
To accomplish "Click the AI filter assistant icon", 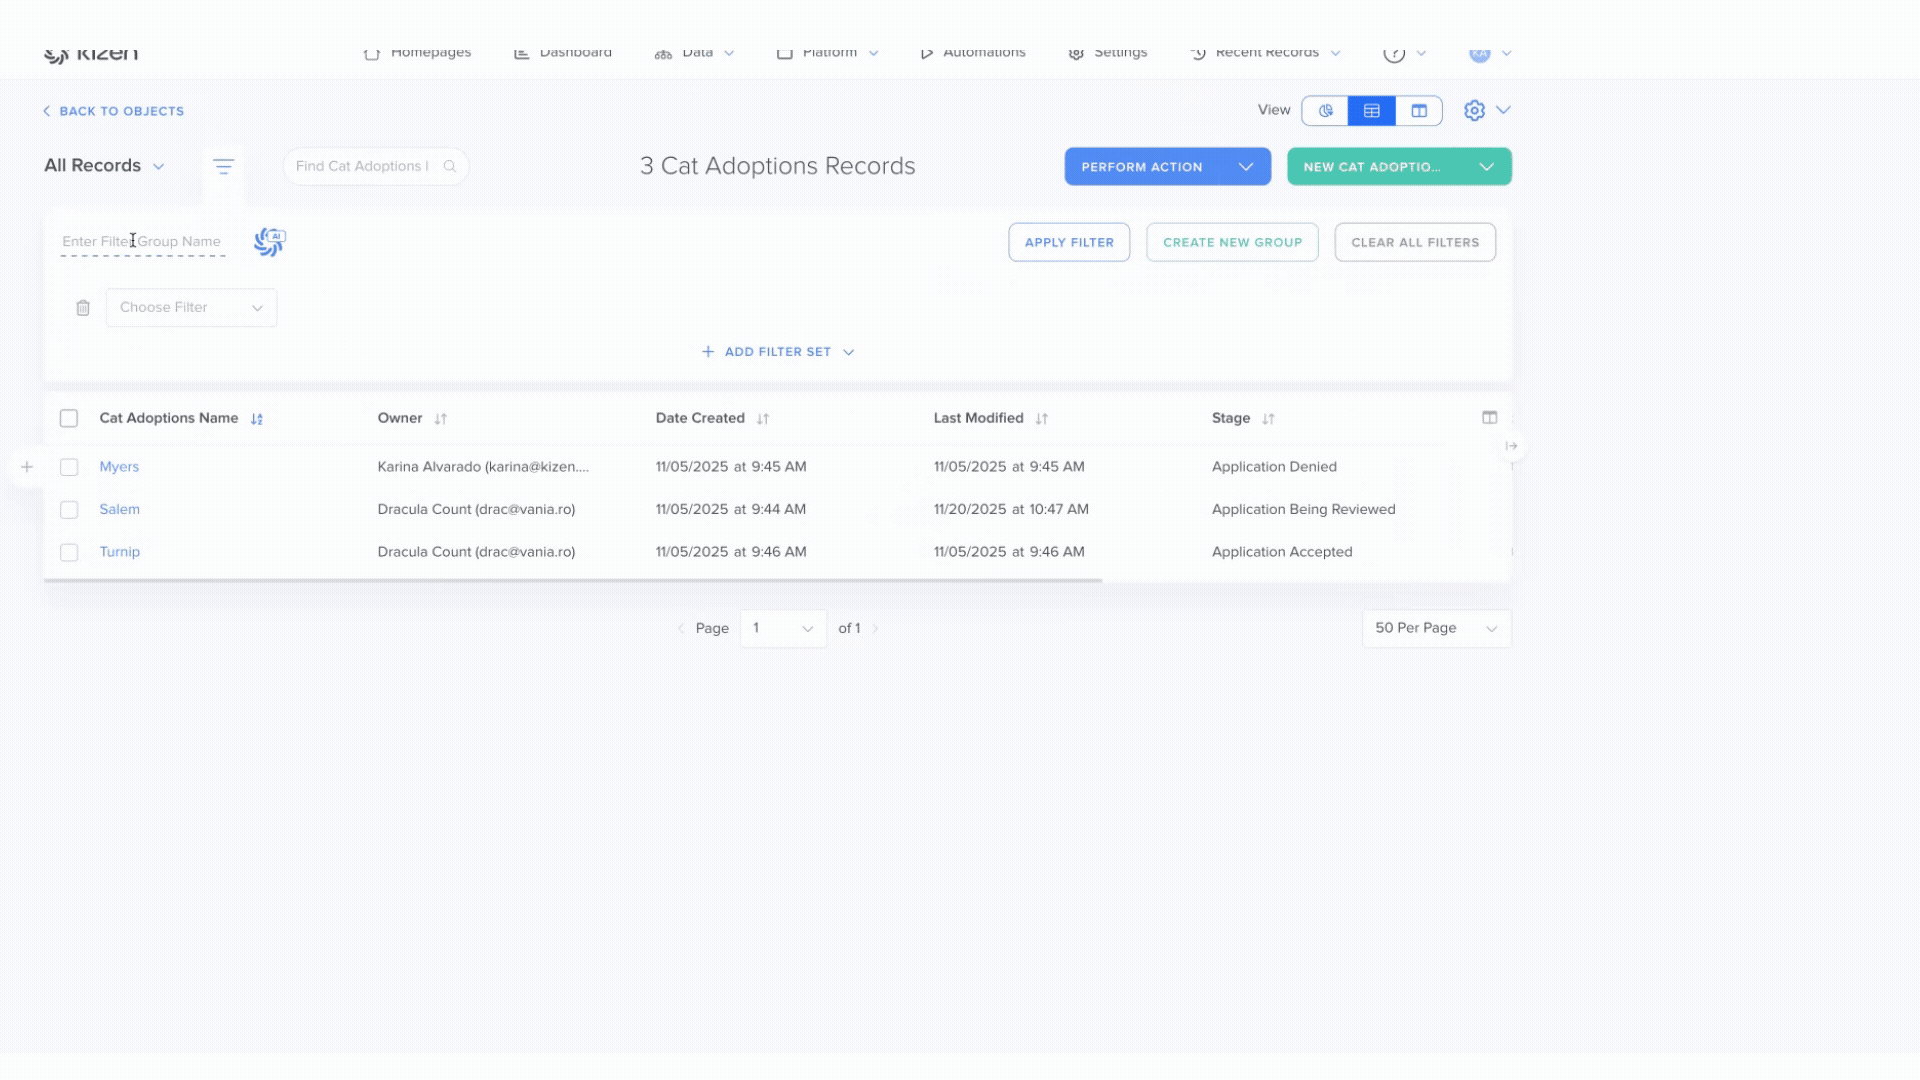I will pyautogui.click(x=269, y=241).
